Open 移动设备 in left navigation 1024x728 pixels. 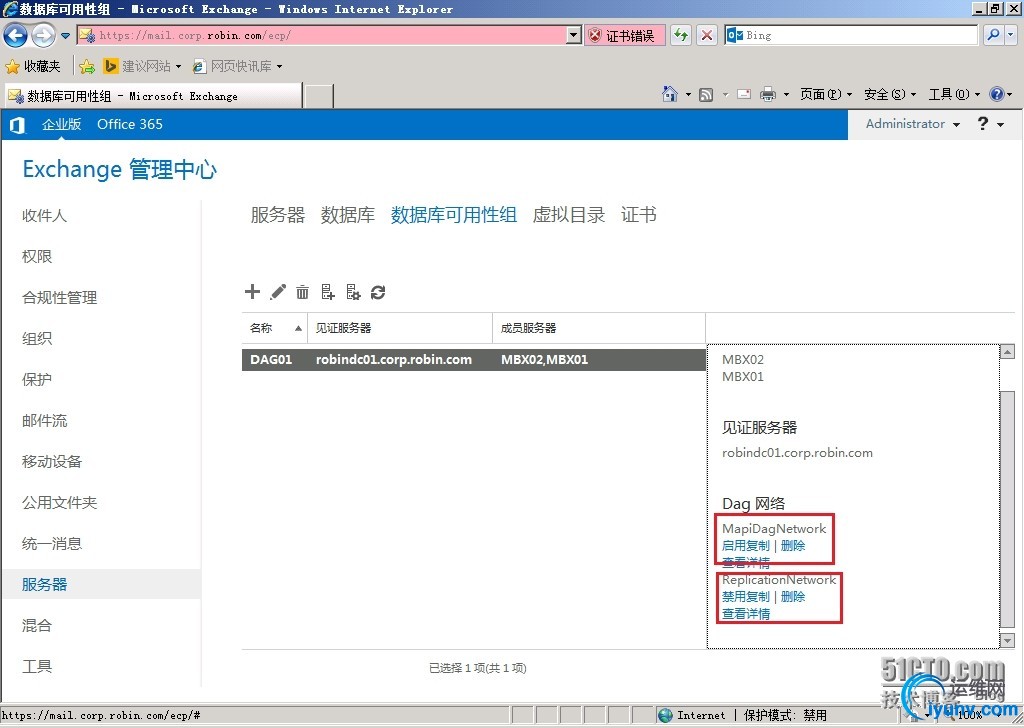52,462
